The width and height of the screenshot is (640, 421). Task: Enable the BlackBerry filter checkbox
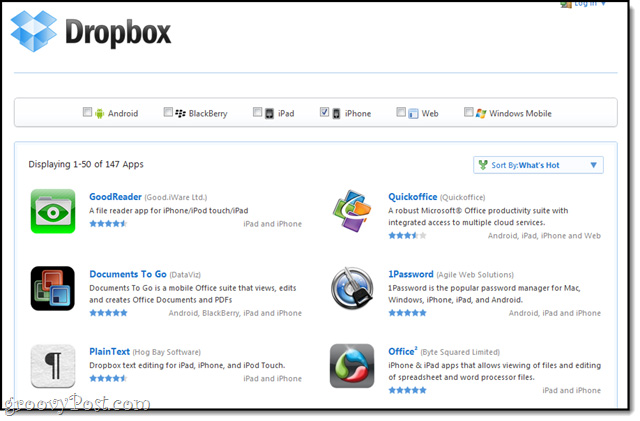point(168,112)
